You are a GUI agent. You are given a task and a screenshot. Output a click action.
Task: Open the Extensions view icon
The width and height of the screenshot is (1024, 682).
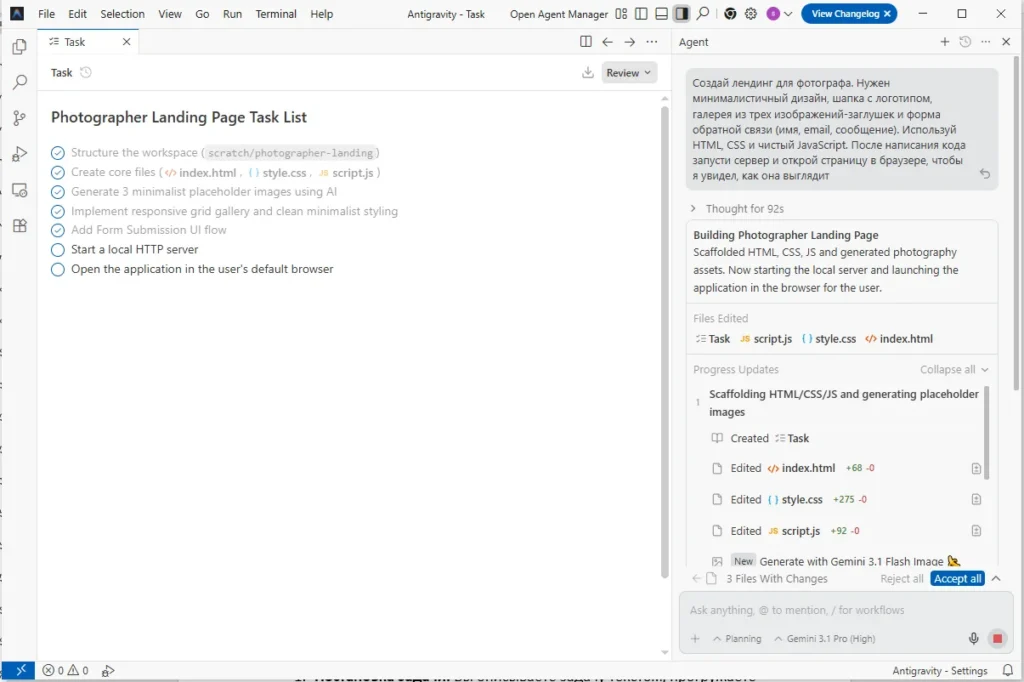point(18,226)
